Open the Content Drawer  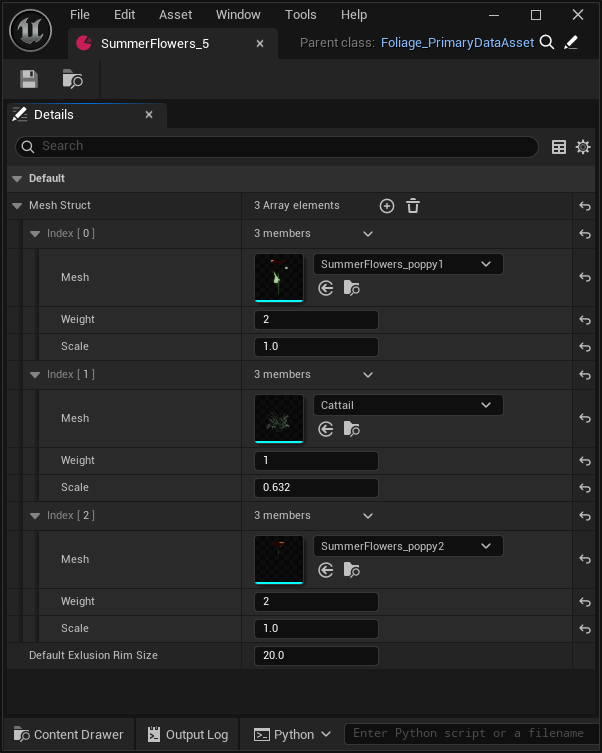(x=69, y=734)
